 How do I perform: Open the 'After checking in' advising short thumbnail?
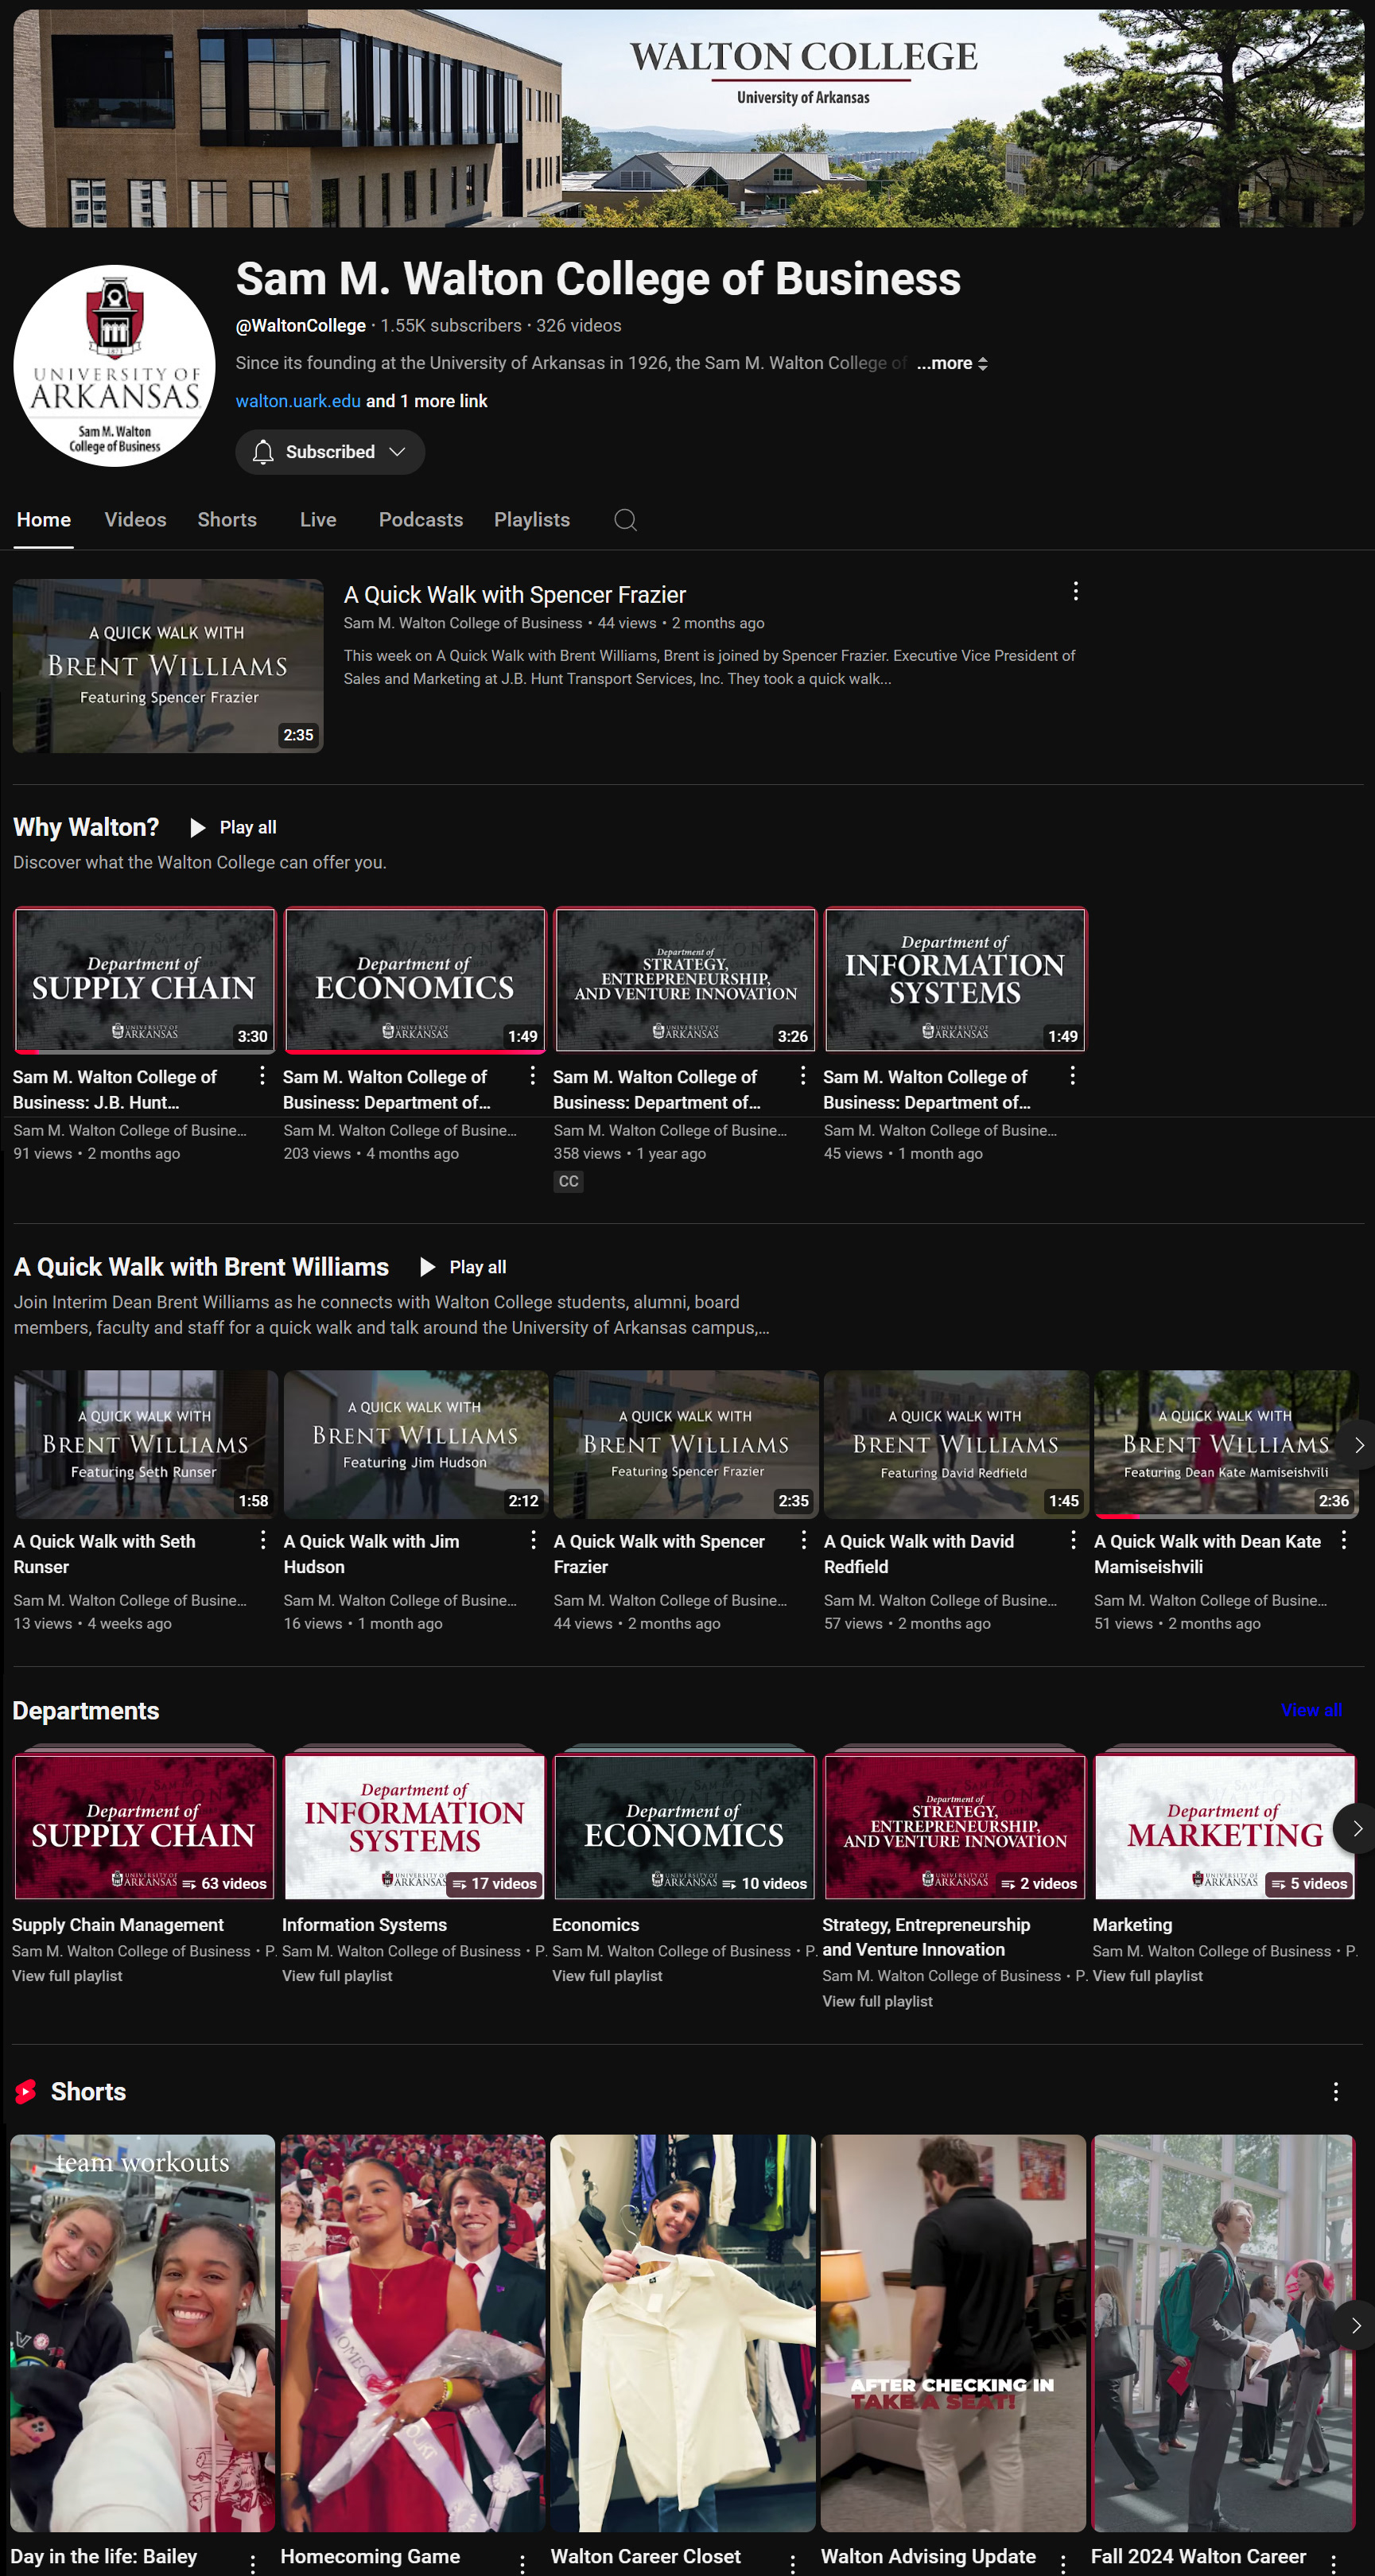[953, 2334]
